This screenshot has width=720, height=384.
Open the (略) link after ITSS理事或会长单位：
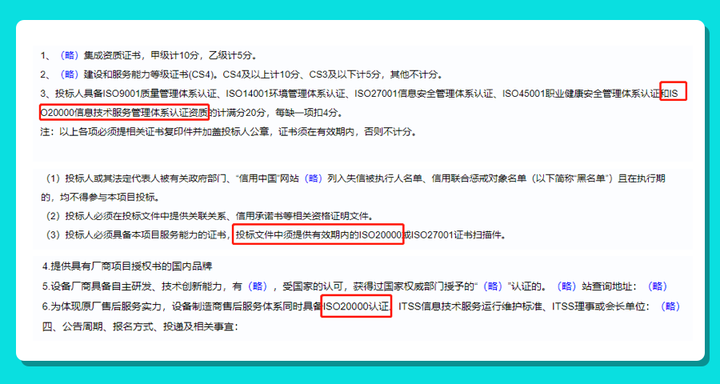670,306
